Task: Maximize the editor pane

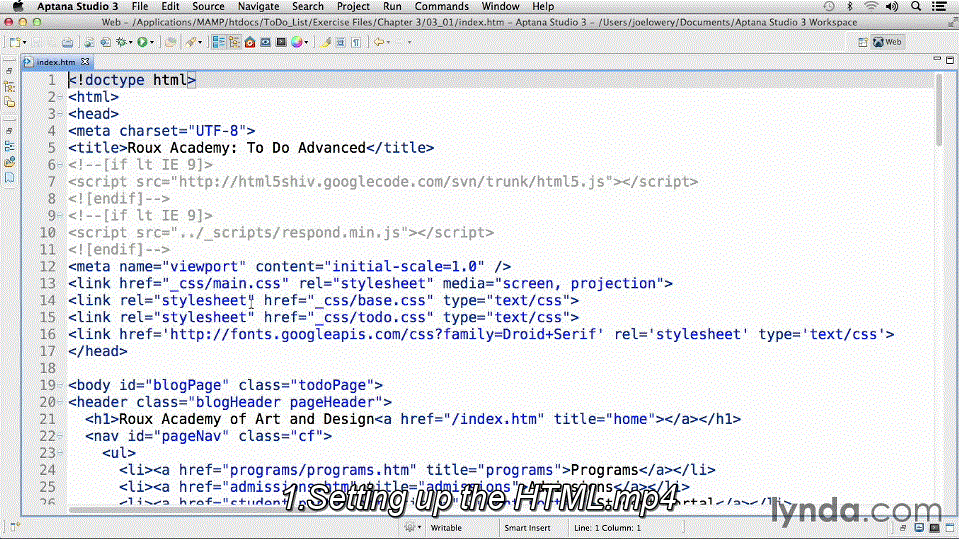Action: click(x=950, y=60)
